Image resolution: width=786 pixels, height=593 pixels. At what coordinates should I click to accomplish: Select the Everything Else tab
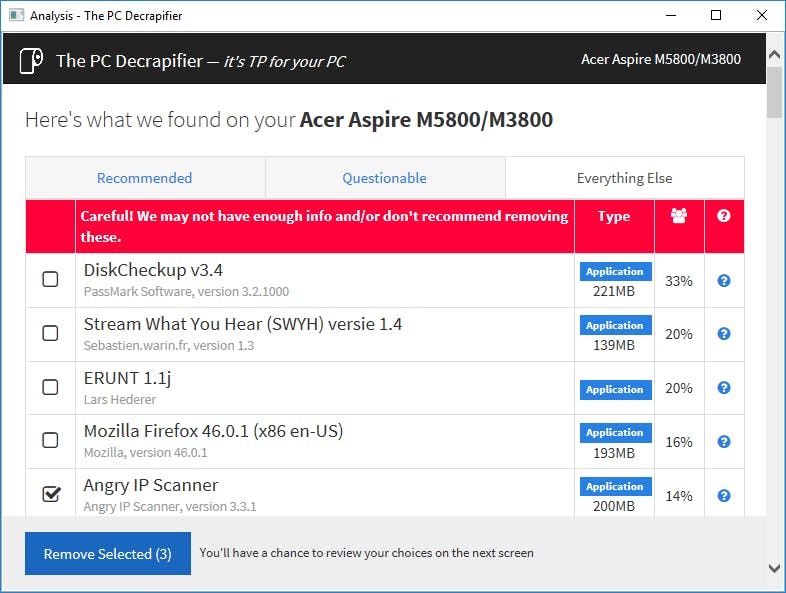(624, 178)
